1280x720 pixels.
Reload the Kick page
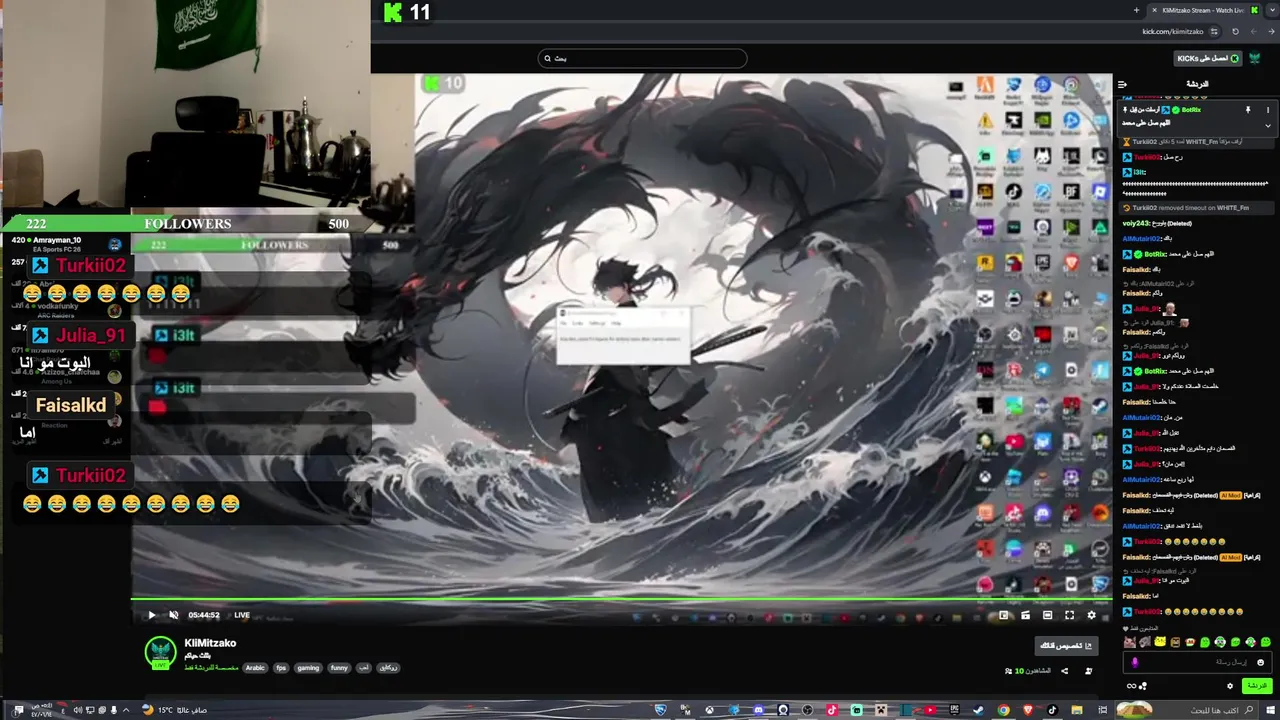click(1235, 31)
